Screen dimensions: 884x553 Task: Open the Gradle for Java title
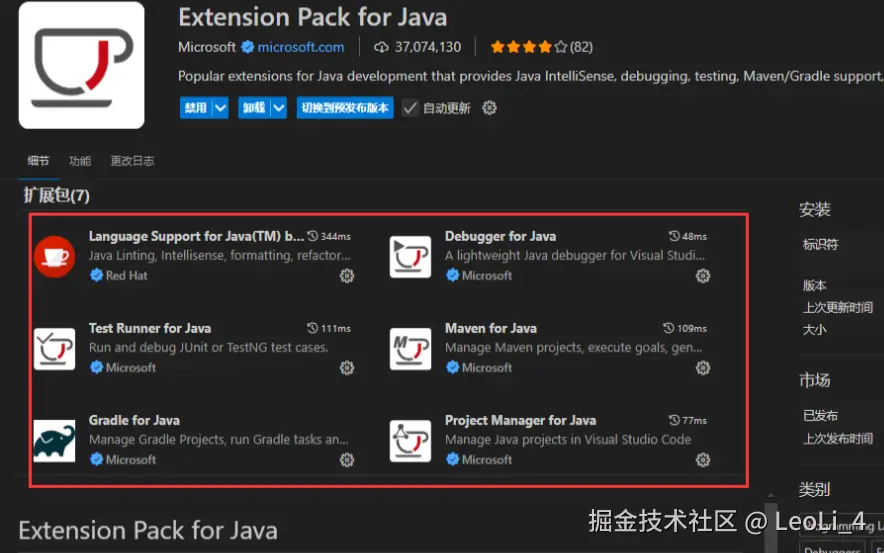coord(134,421)
